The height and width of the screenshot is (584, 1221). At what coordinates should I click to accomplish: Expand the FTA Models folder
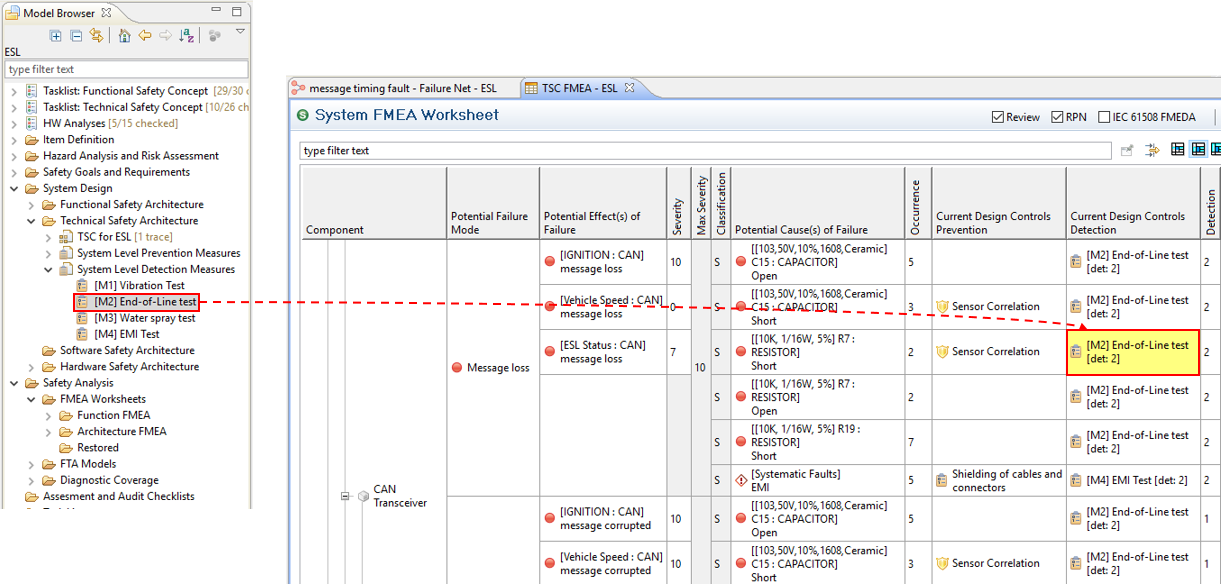tap(32, 464)
